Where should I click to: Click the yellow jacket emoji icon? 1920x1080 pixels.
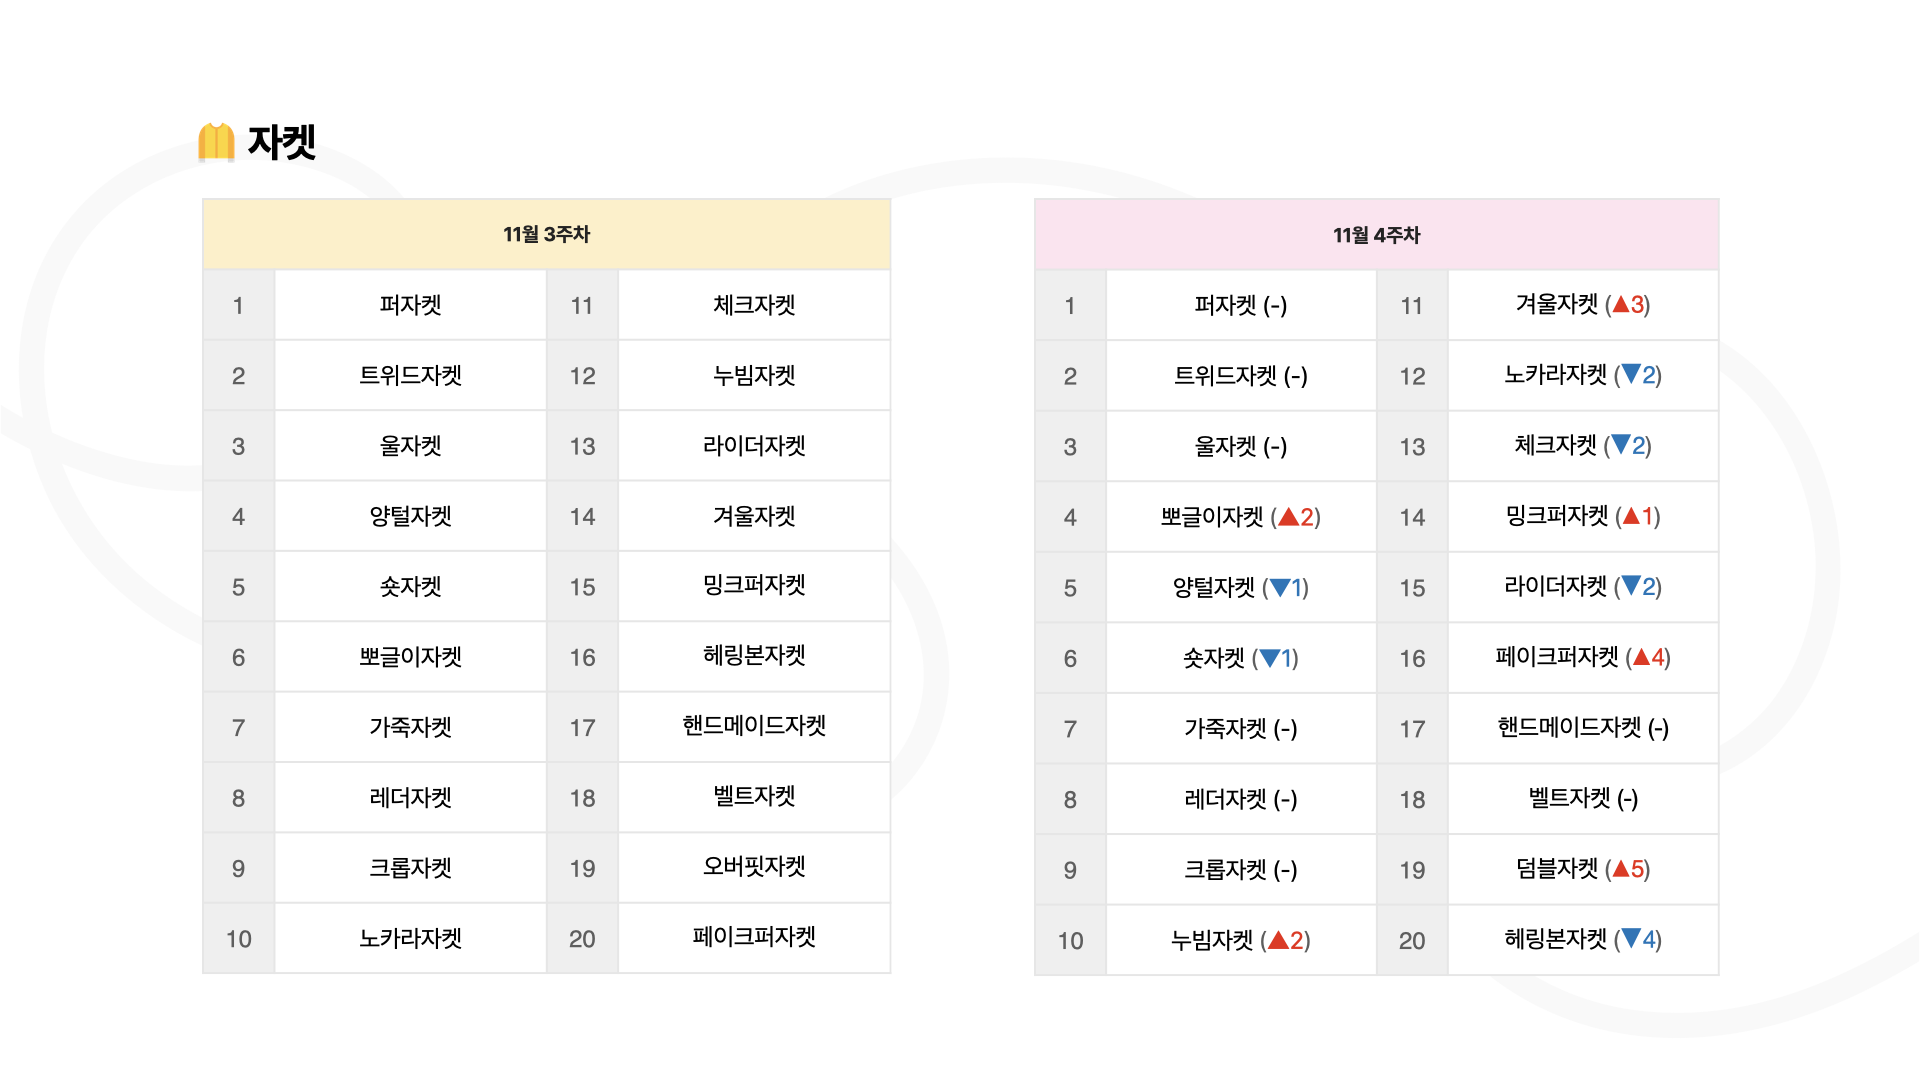(216, 142)
